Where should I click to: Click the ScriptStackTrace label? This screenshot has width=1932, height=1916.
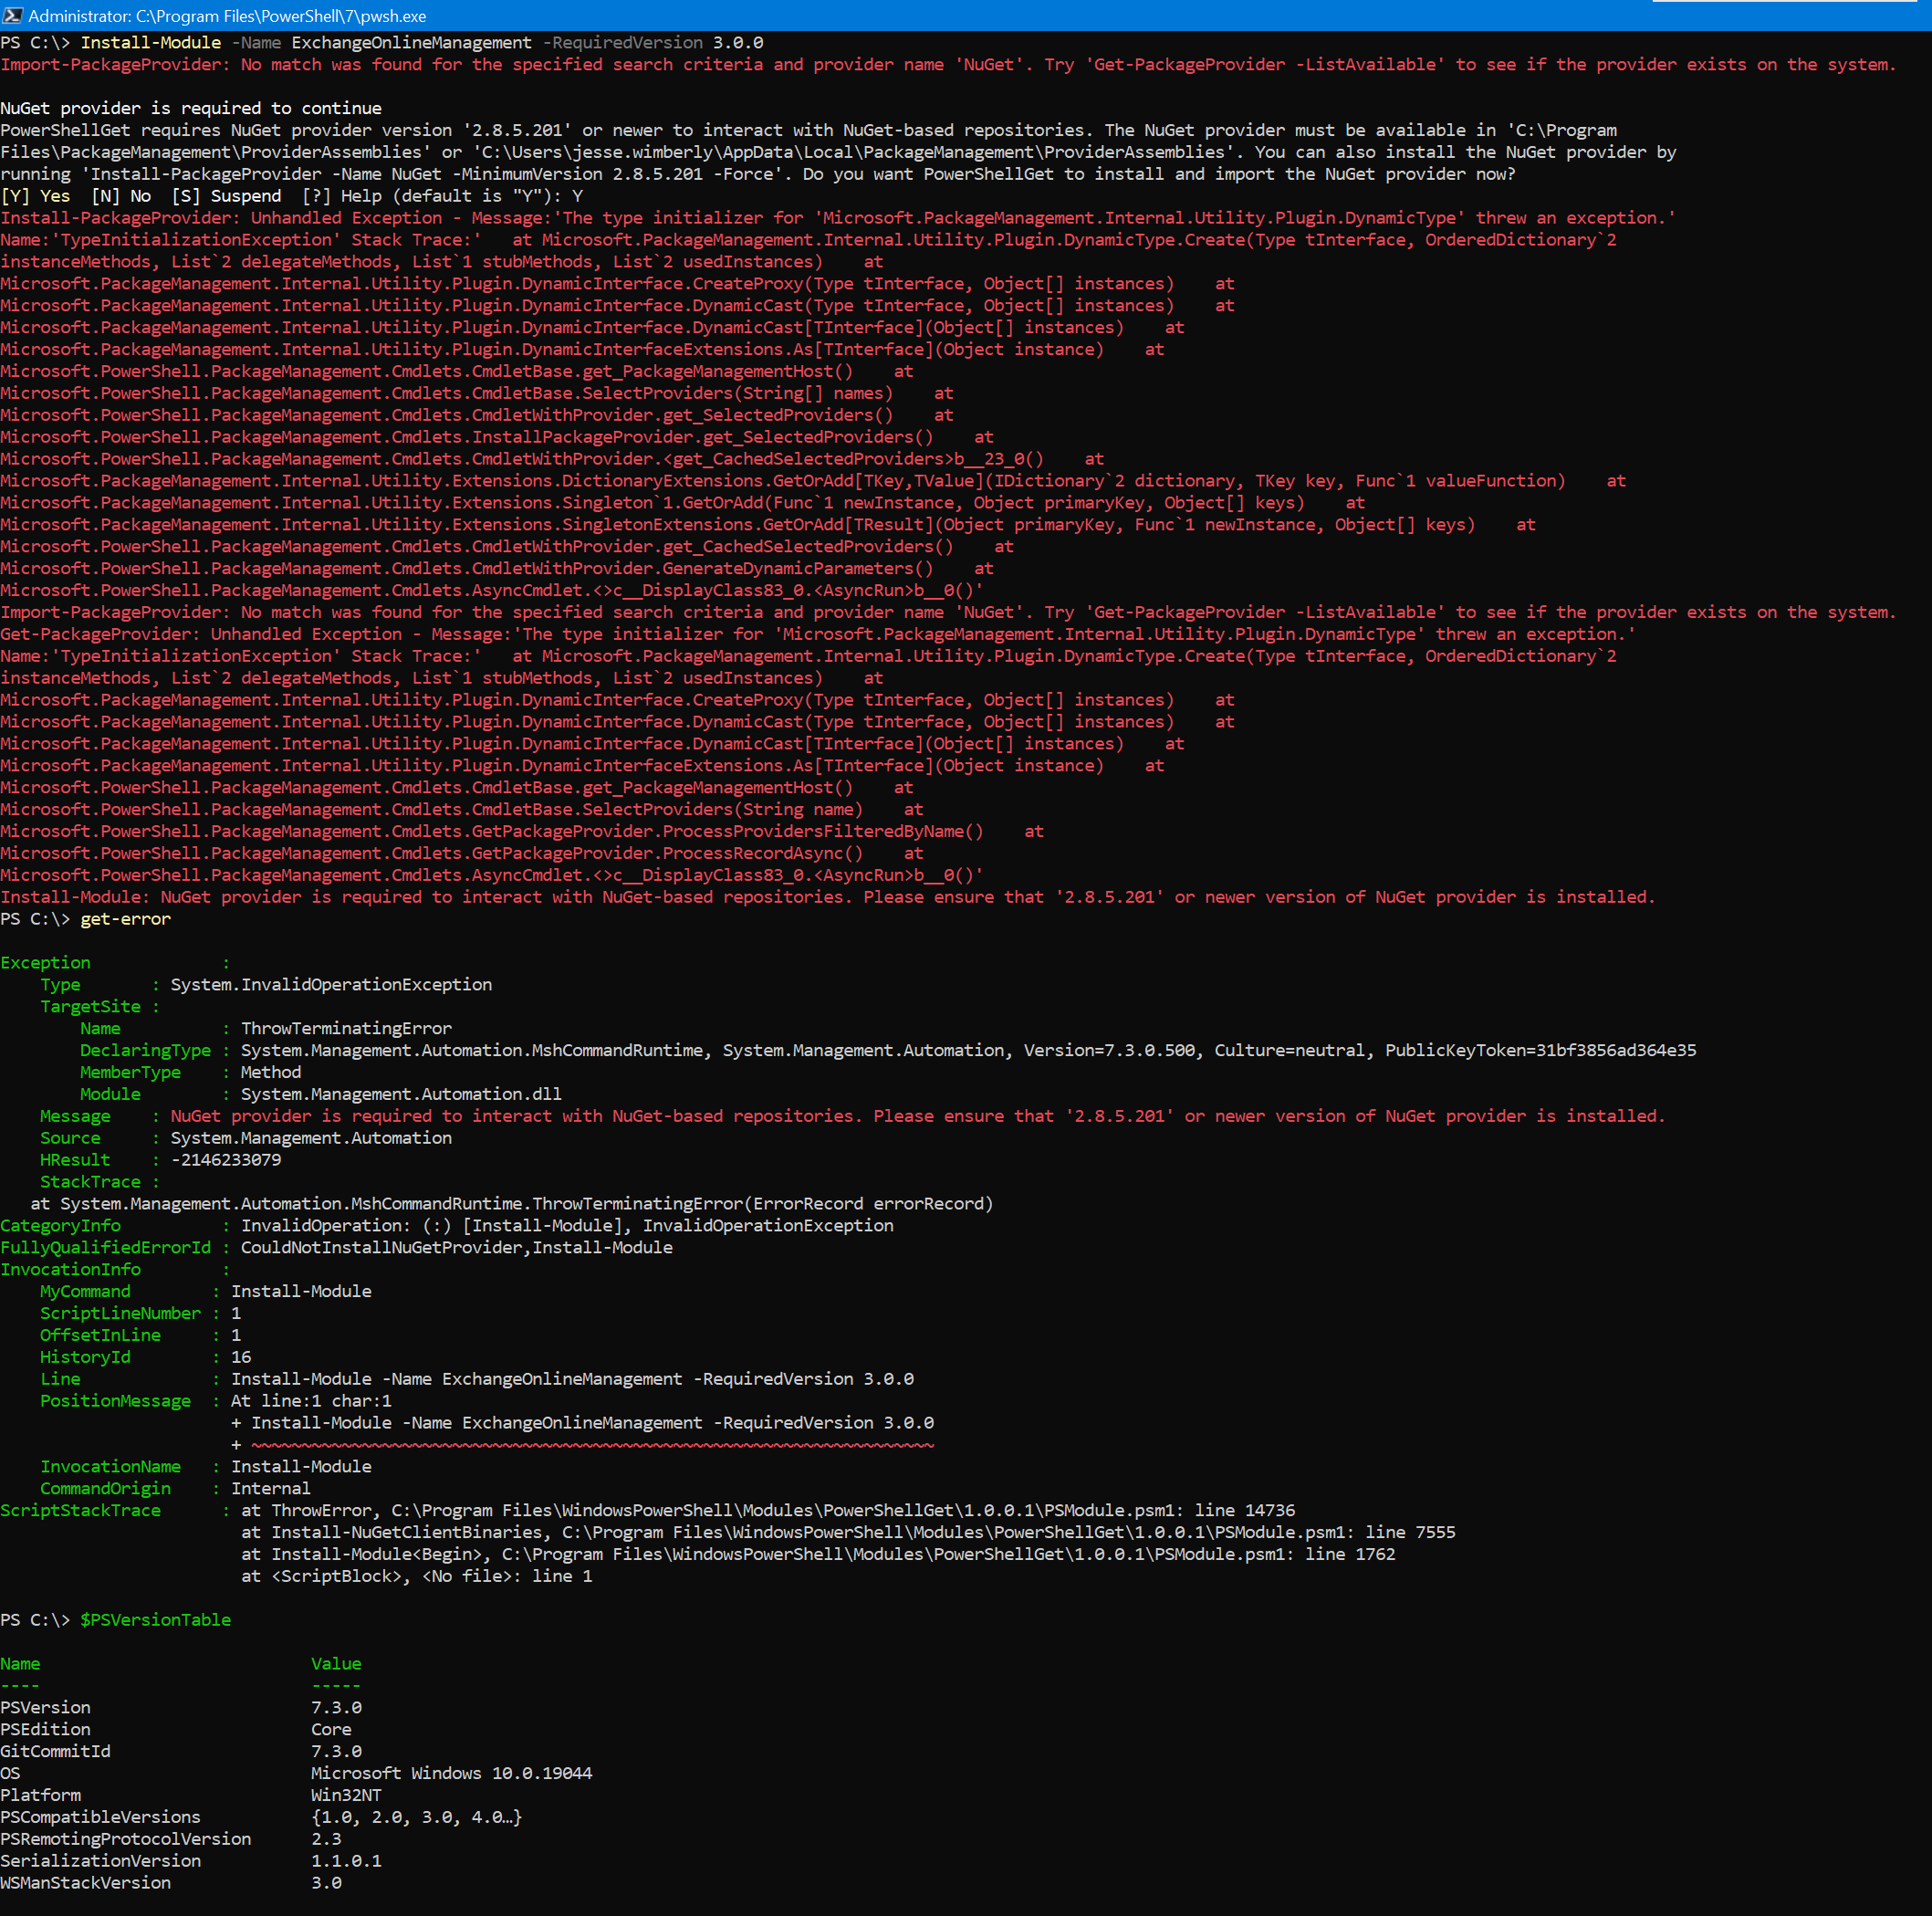[x=80, y=1511]
